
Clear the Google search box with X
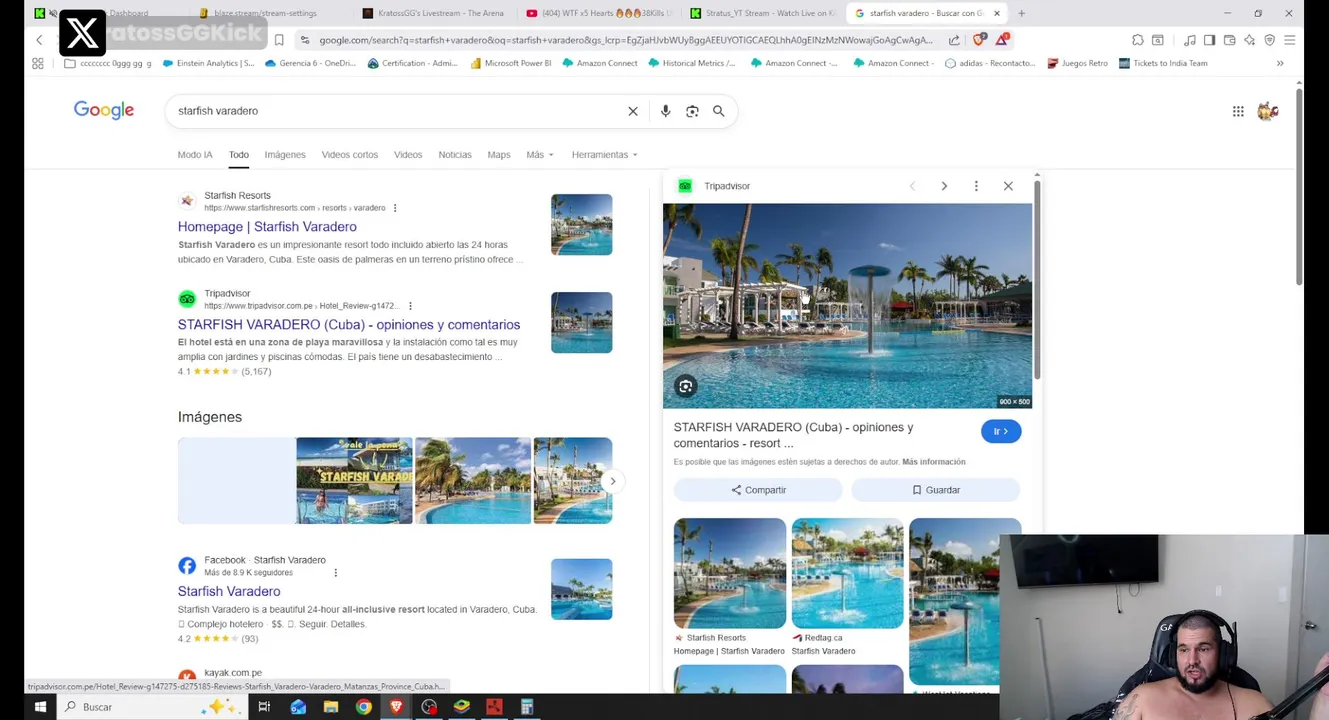(x=633, y=111)
